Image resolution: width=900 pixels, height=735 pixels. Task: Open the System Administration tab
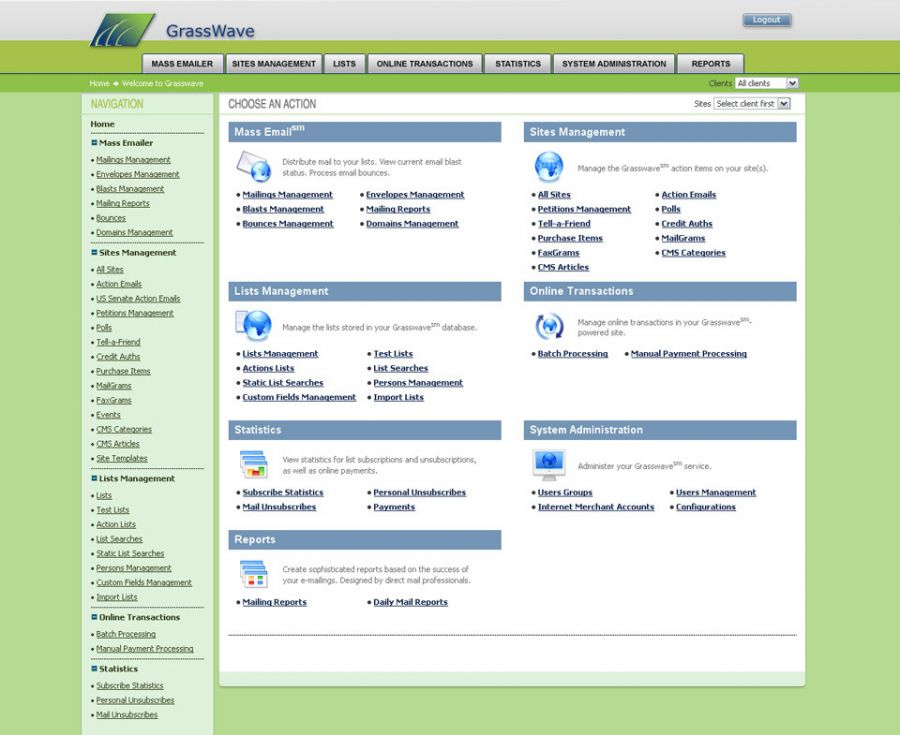pos(614,64)
